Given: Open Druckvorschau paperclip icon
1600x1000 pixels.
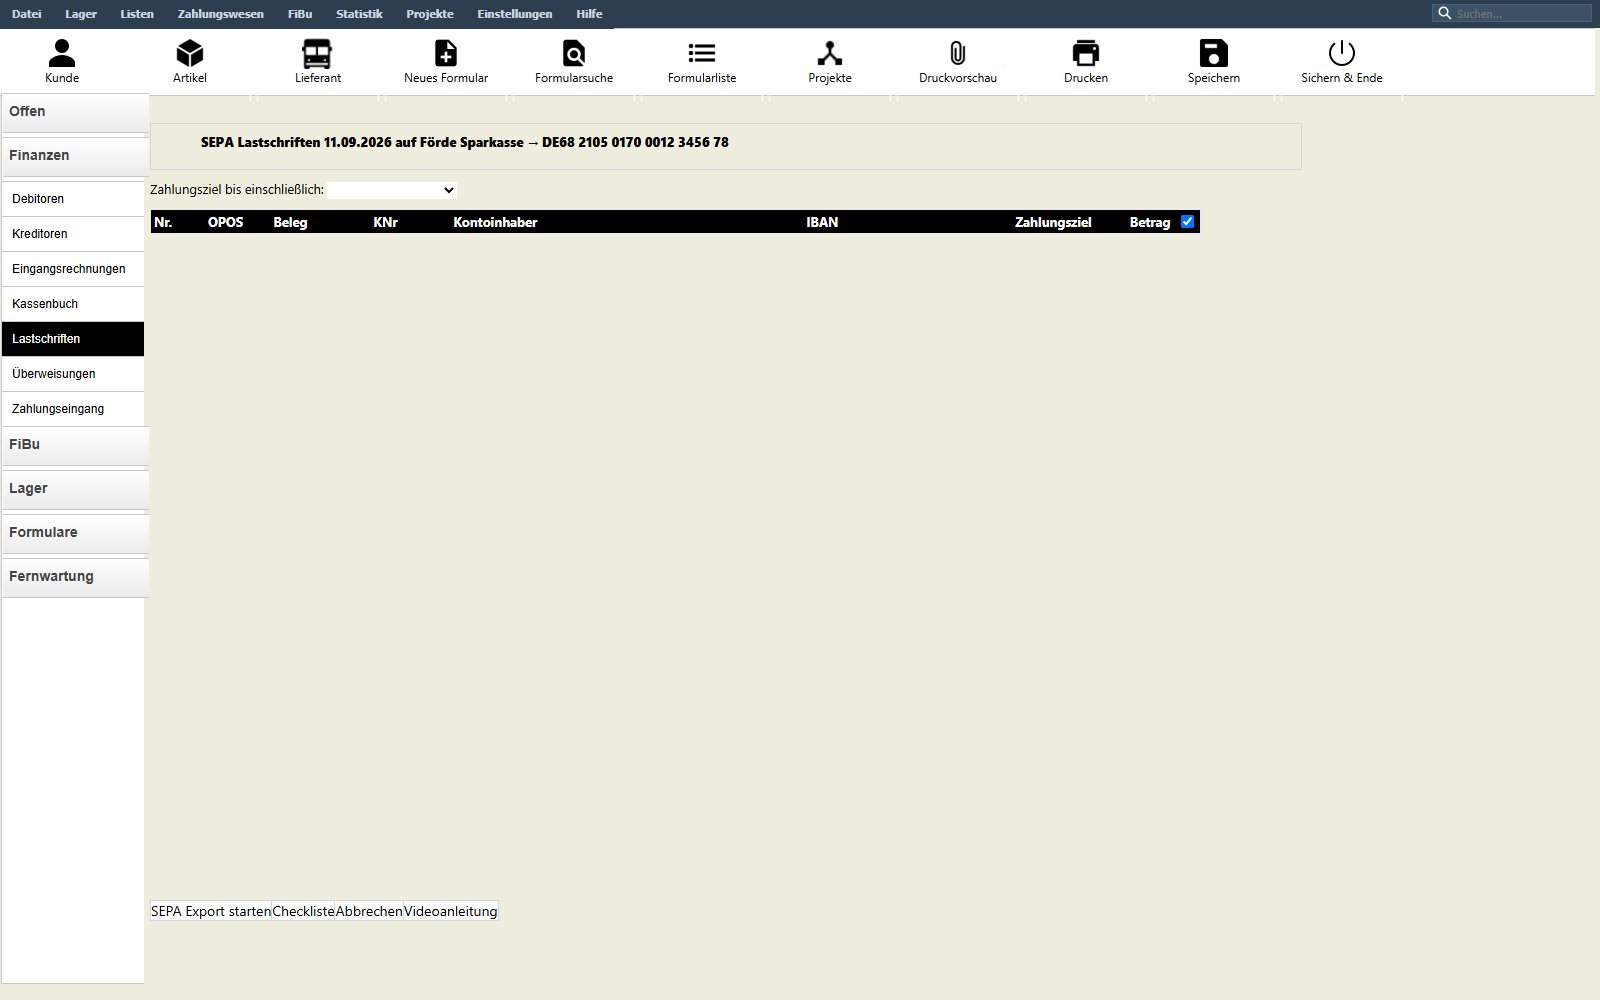Looking at the screenshot, I should tap(958, 53).
